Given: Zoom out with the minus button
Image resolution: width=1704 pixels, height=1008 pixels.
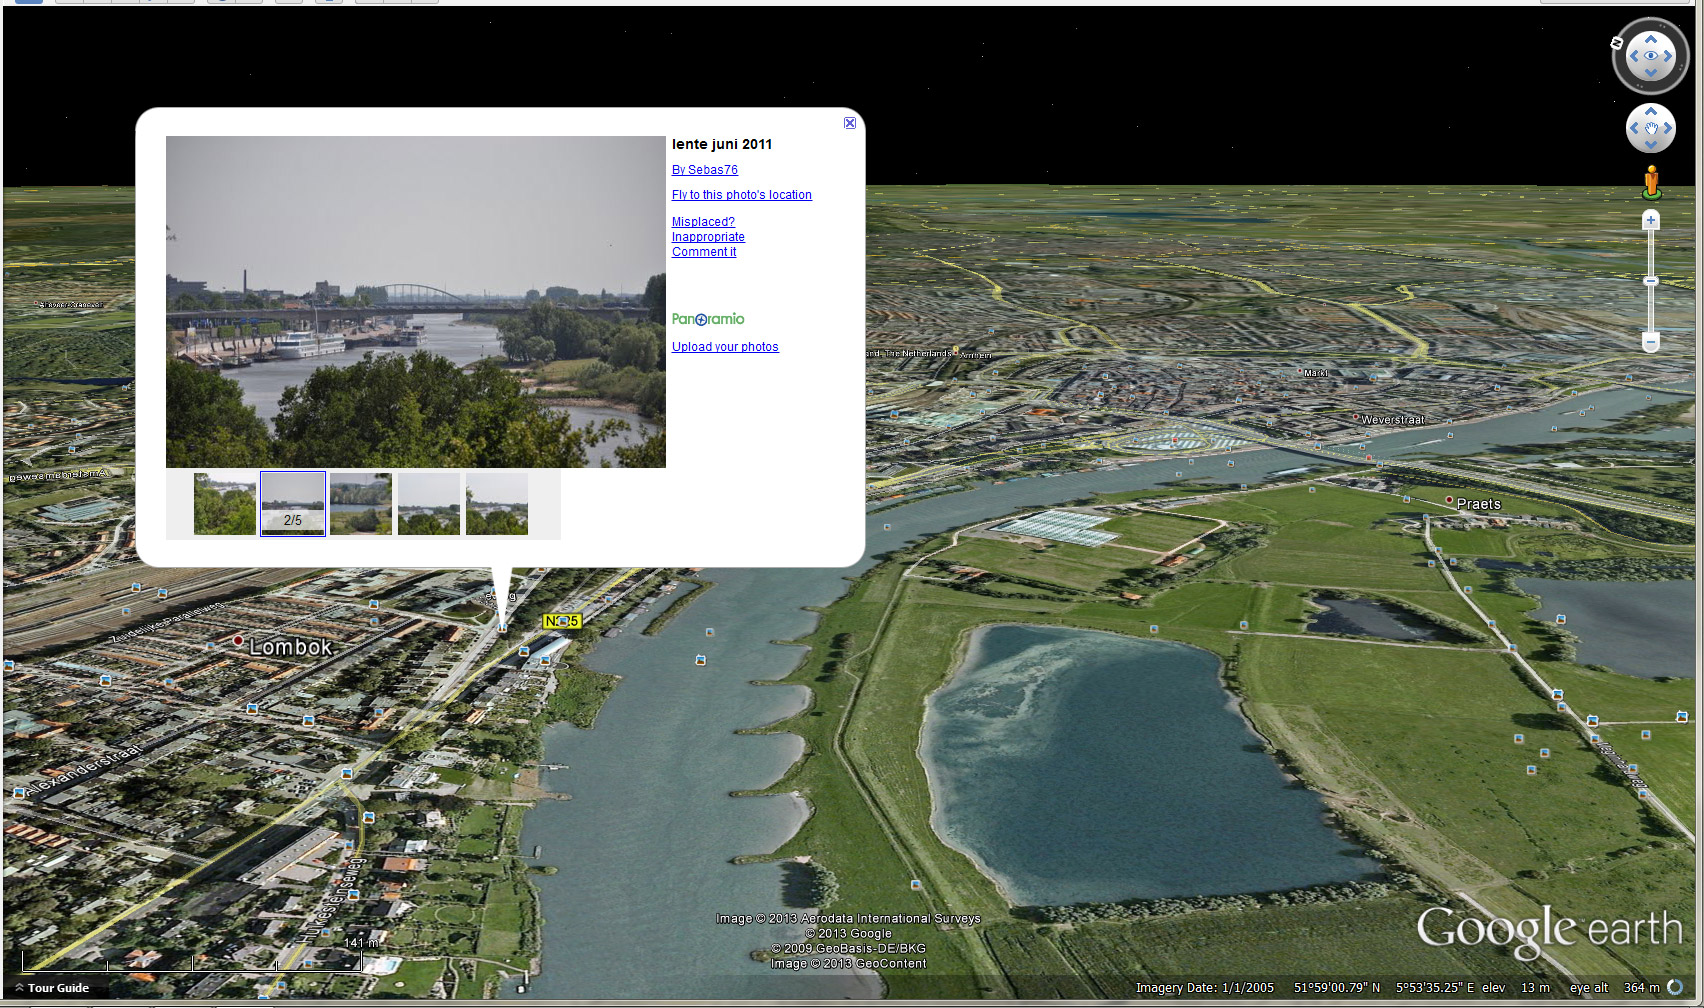Looking at the screenshot, I should [1651, 342].
